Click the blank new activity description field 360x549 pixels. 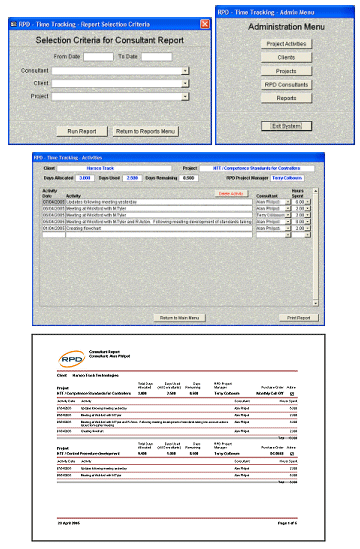(x=159, y=235)
